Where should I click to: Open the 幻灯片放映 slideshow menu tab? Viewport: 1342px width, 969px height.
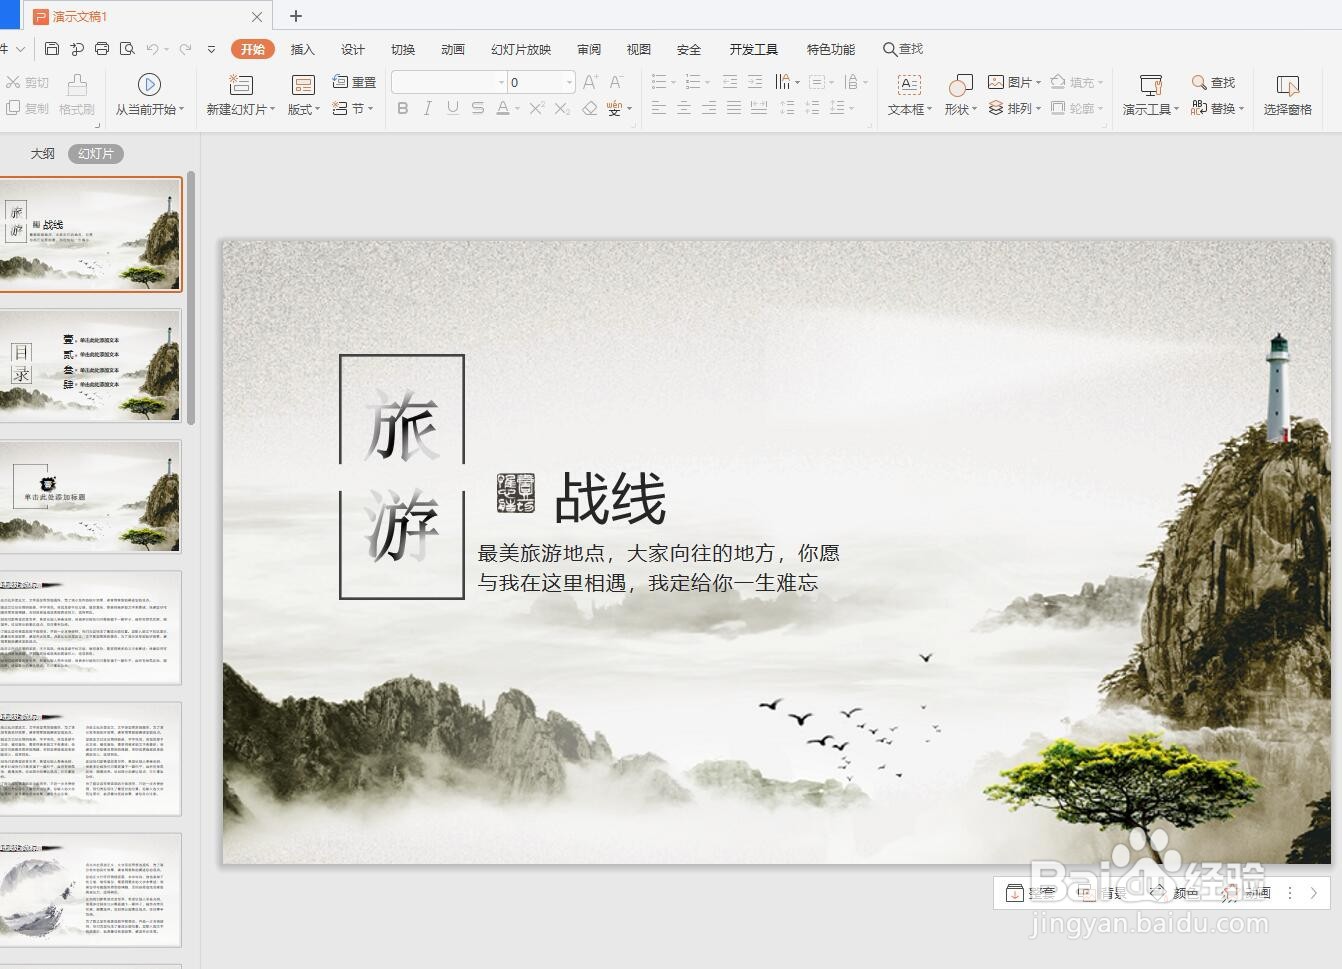tap(518, 48)
